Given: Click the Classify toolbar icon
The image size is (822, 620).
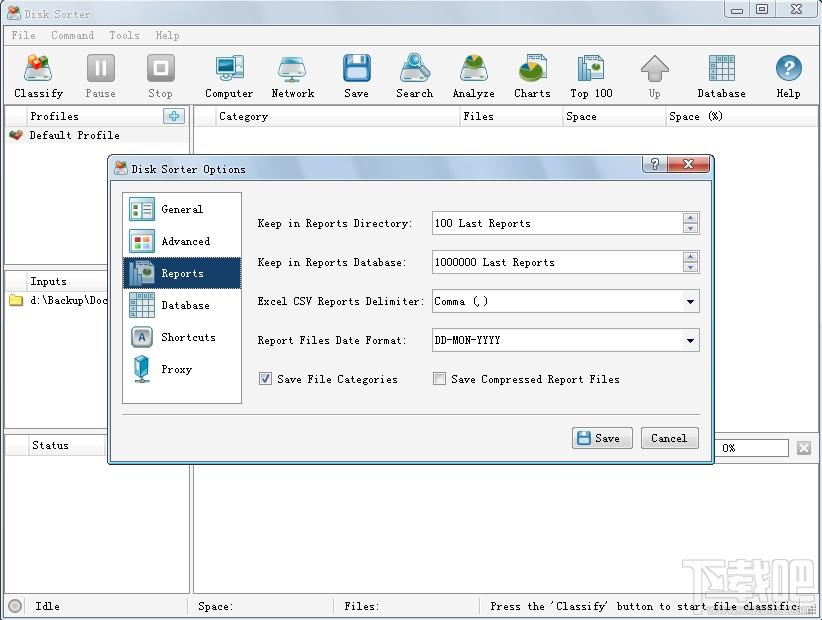Looking at the screenshot, I should point(38,77).
